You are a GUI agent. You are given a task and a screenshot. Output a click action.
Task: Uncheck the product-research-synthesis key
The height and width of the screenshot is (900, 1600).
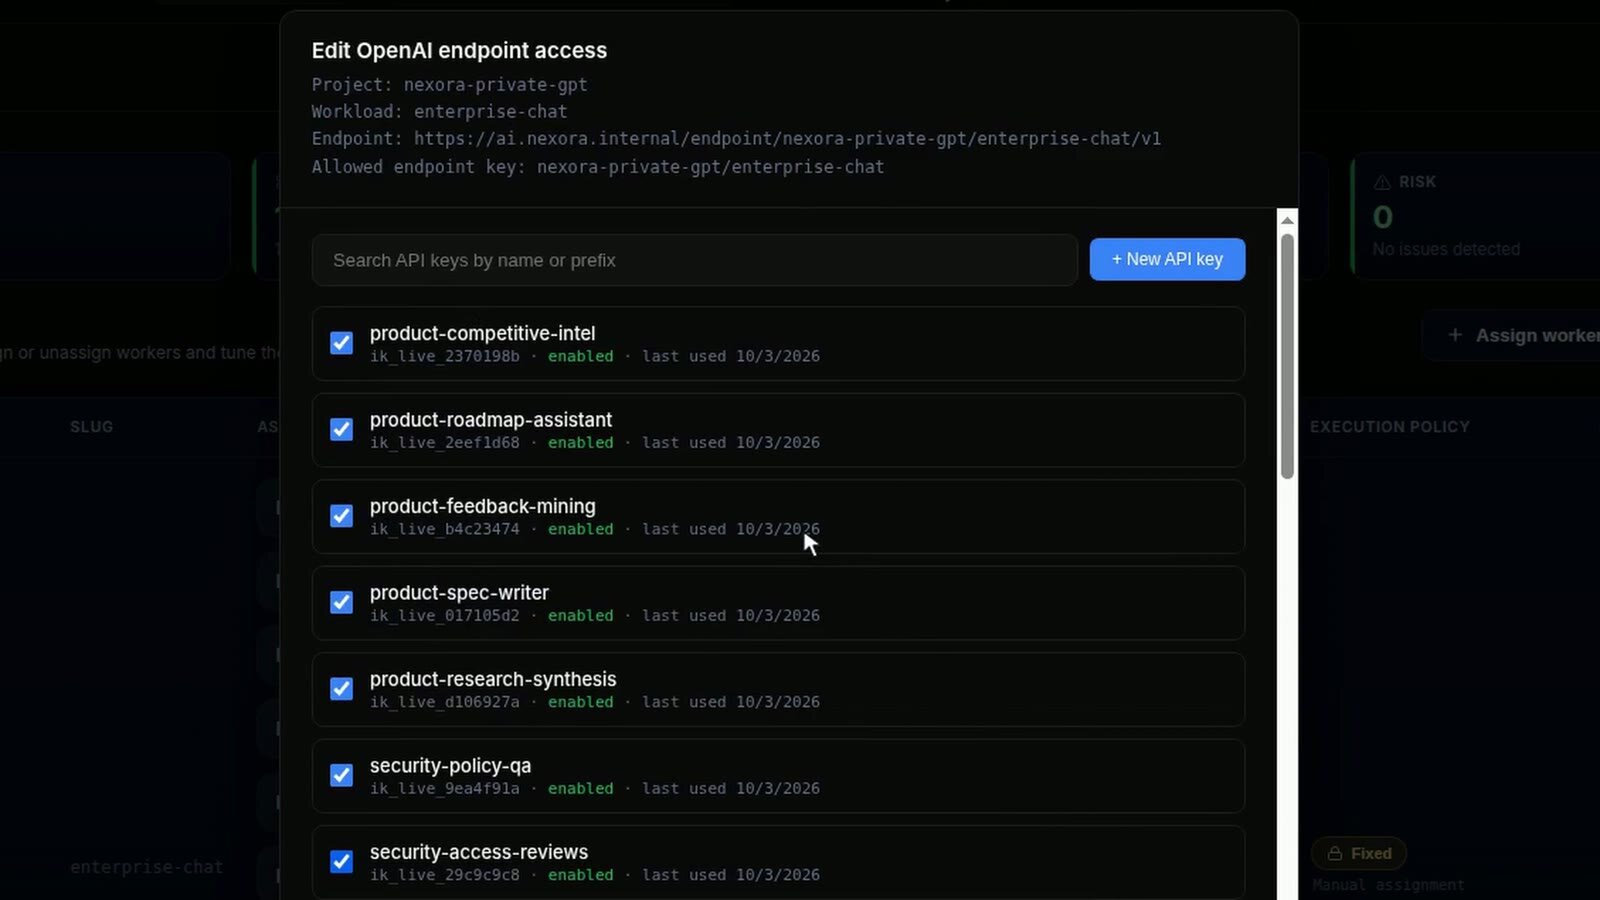[341, 689]
